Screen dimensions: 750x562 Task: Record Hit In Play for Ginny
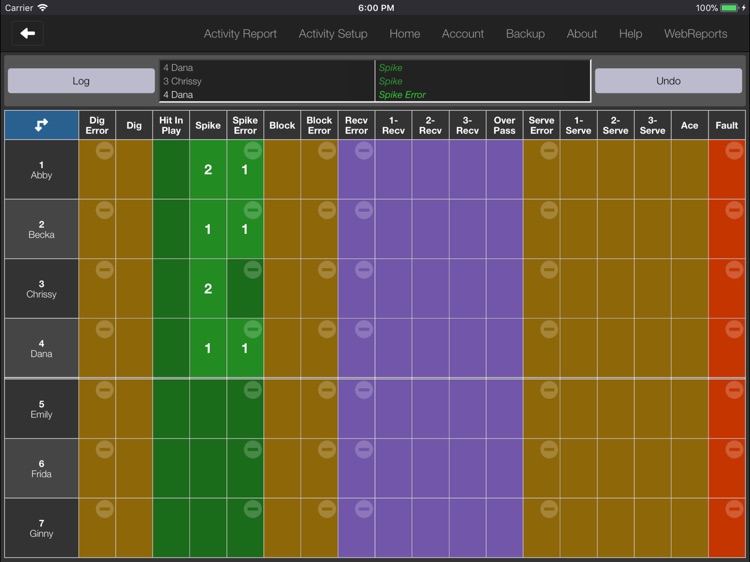click(x=171, y=528)
